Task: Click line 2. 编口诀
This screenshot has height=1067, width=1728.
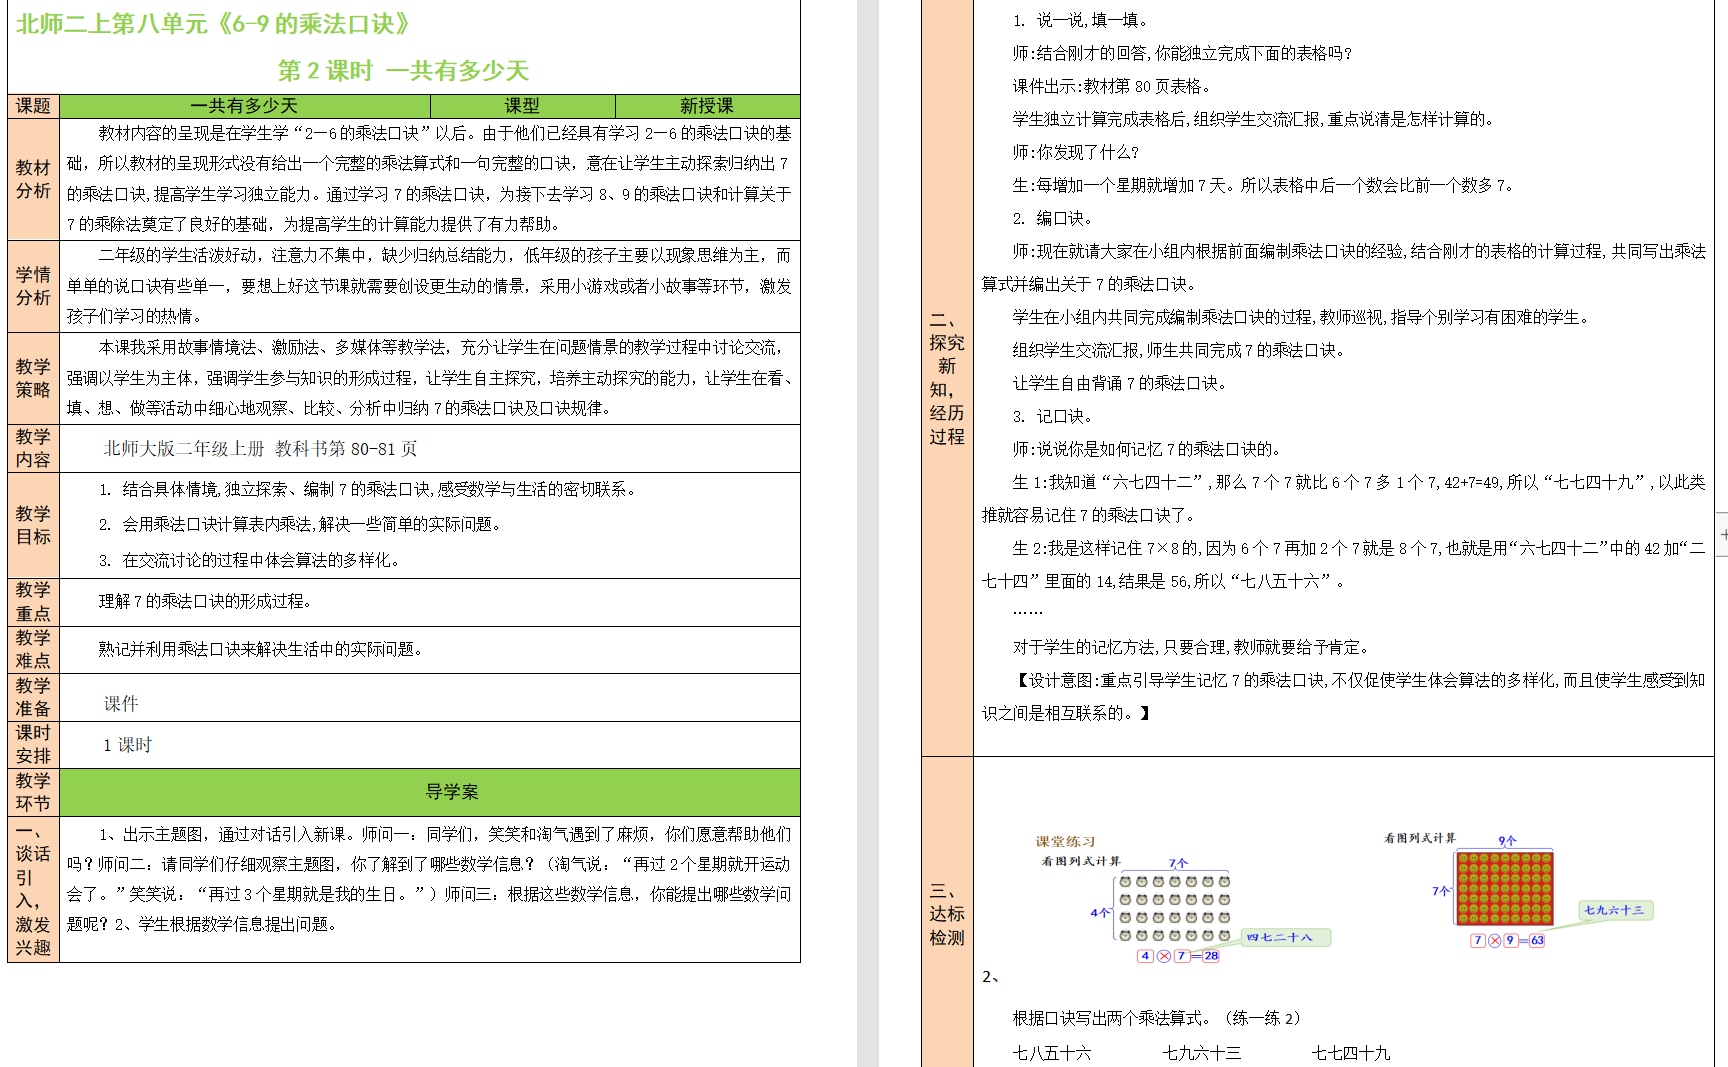Action: coord(1054,218)
